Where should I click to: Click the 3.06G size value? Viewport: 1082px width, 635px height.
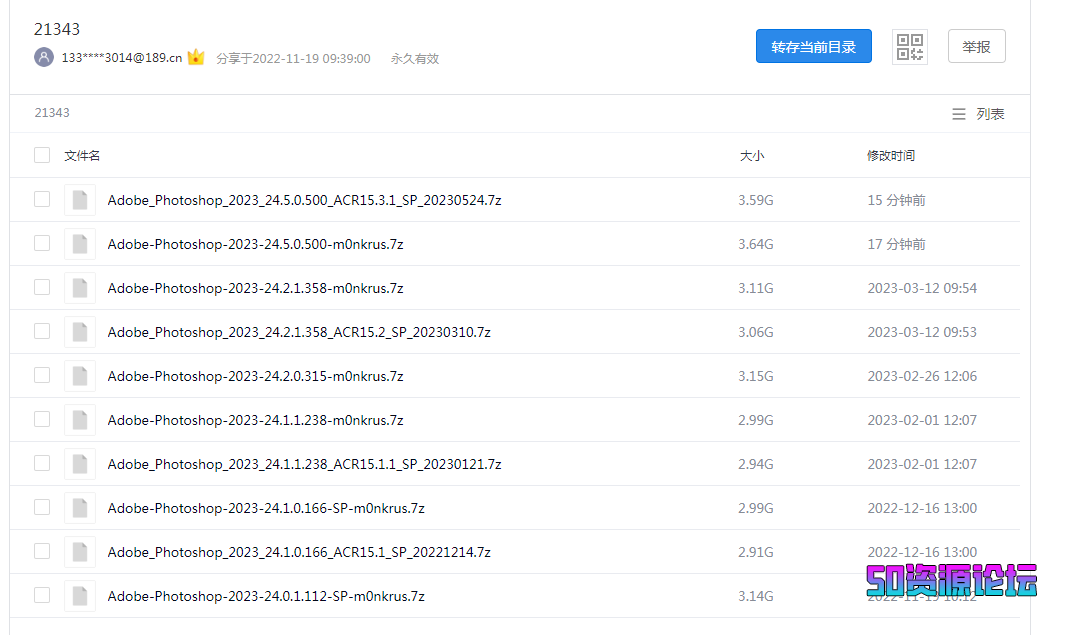756,333
